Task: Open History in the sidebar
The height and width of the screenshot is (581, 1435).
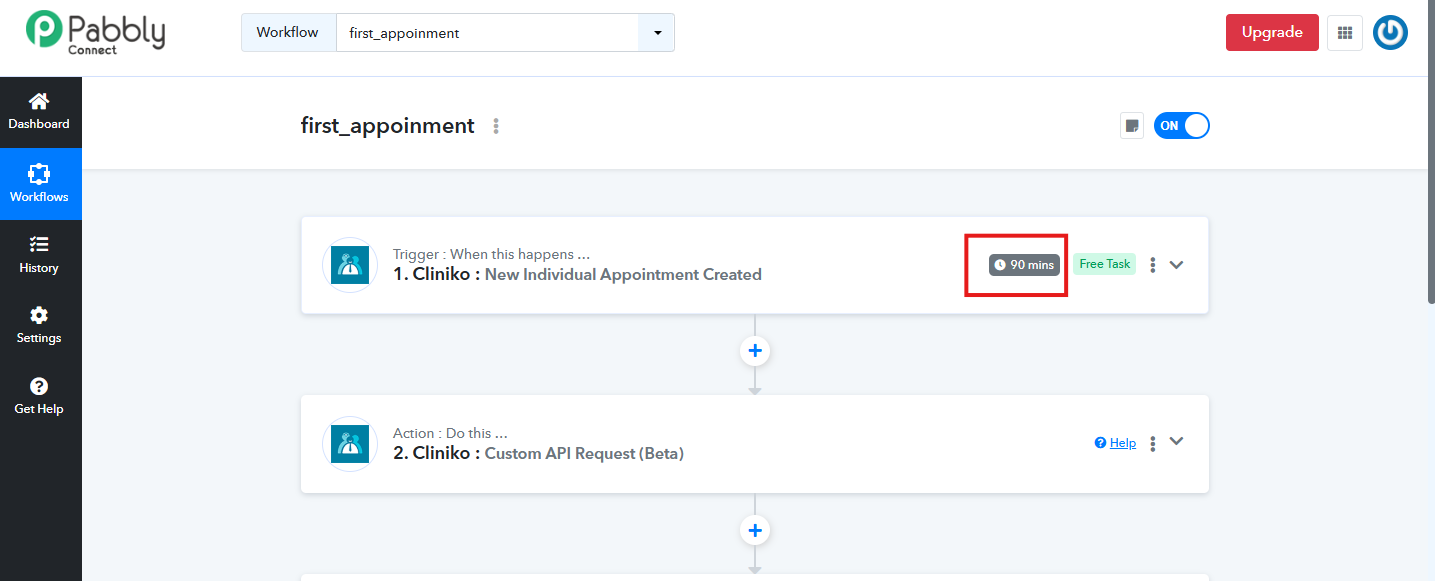Action: [x=40, y=255]
